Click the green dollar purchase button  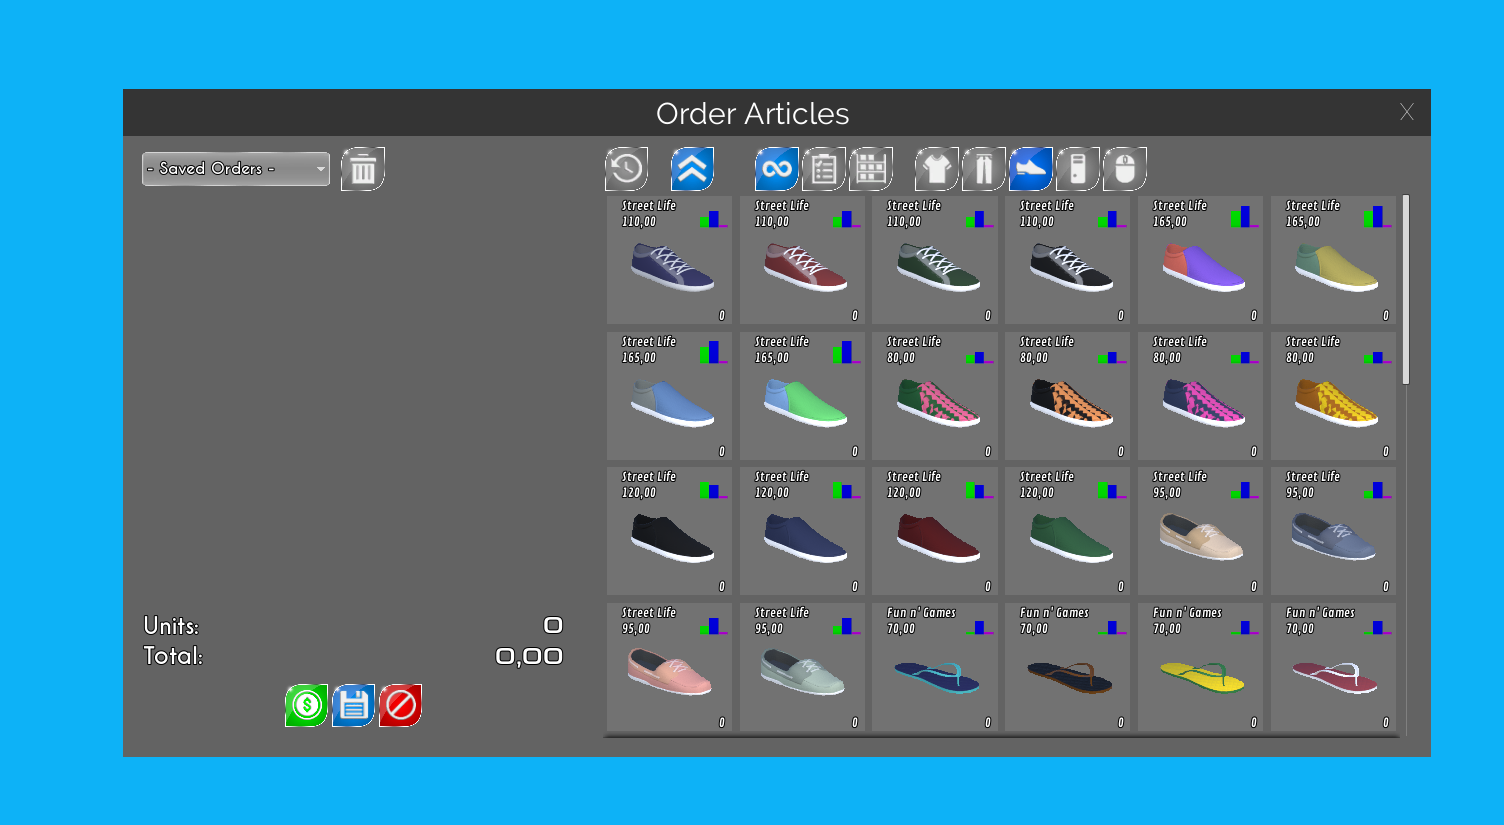[306, 705]
